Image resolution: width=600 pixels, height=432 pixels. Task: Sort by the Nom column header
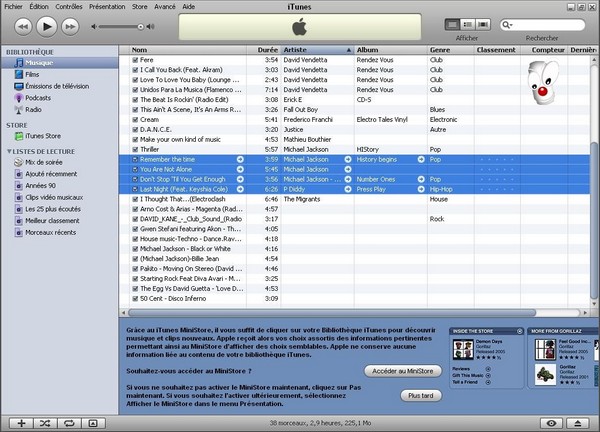pos(188,50)
